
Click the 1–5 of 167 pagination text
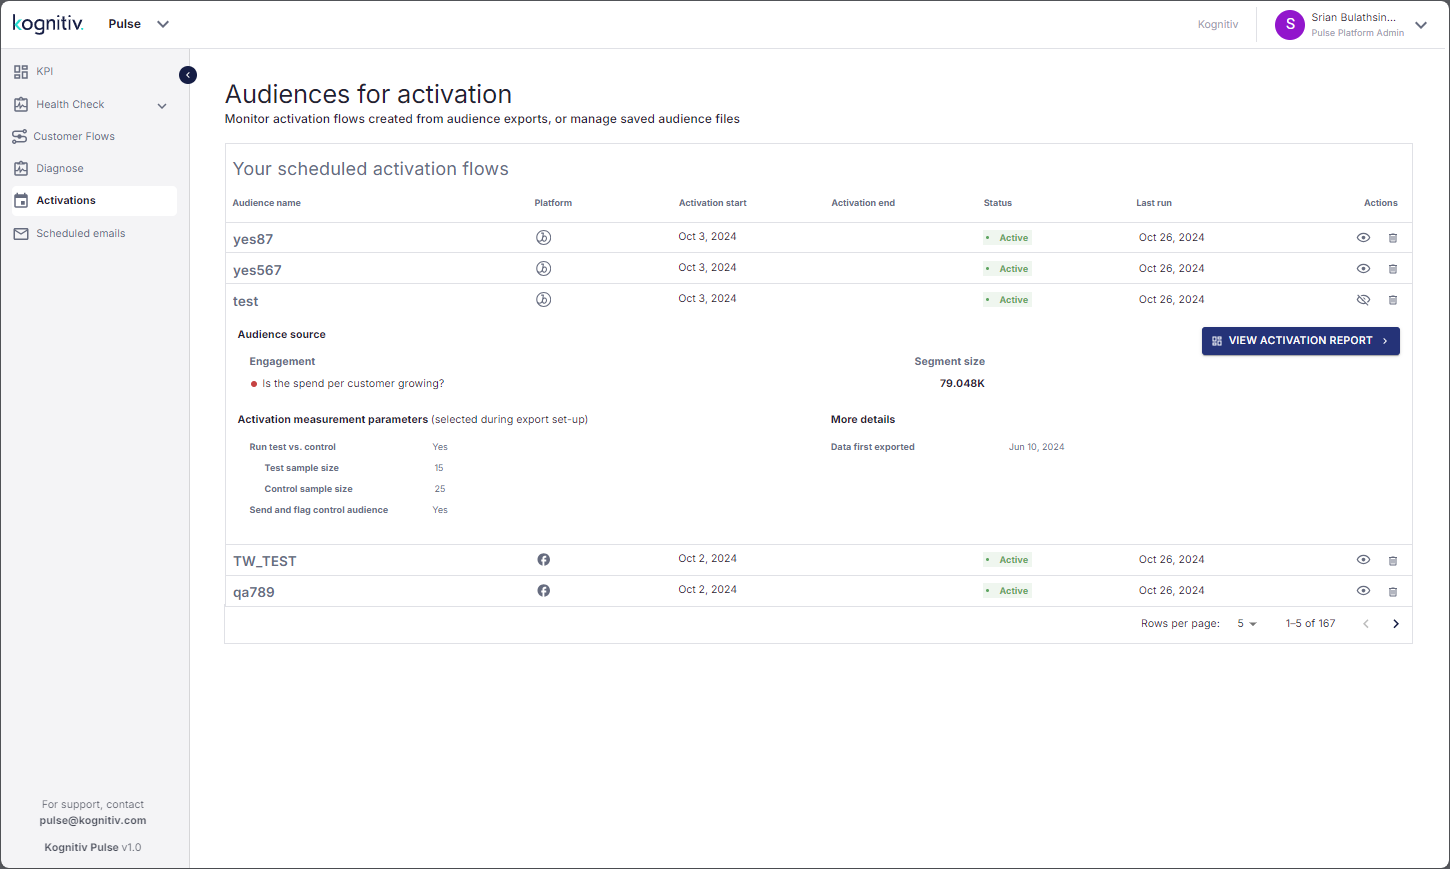(x=1311, y=624)
